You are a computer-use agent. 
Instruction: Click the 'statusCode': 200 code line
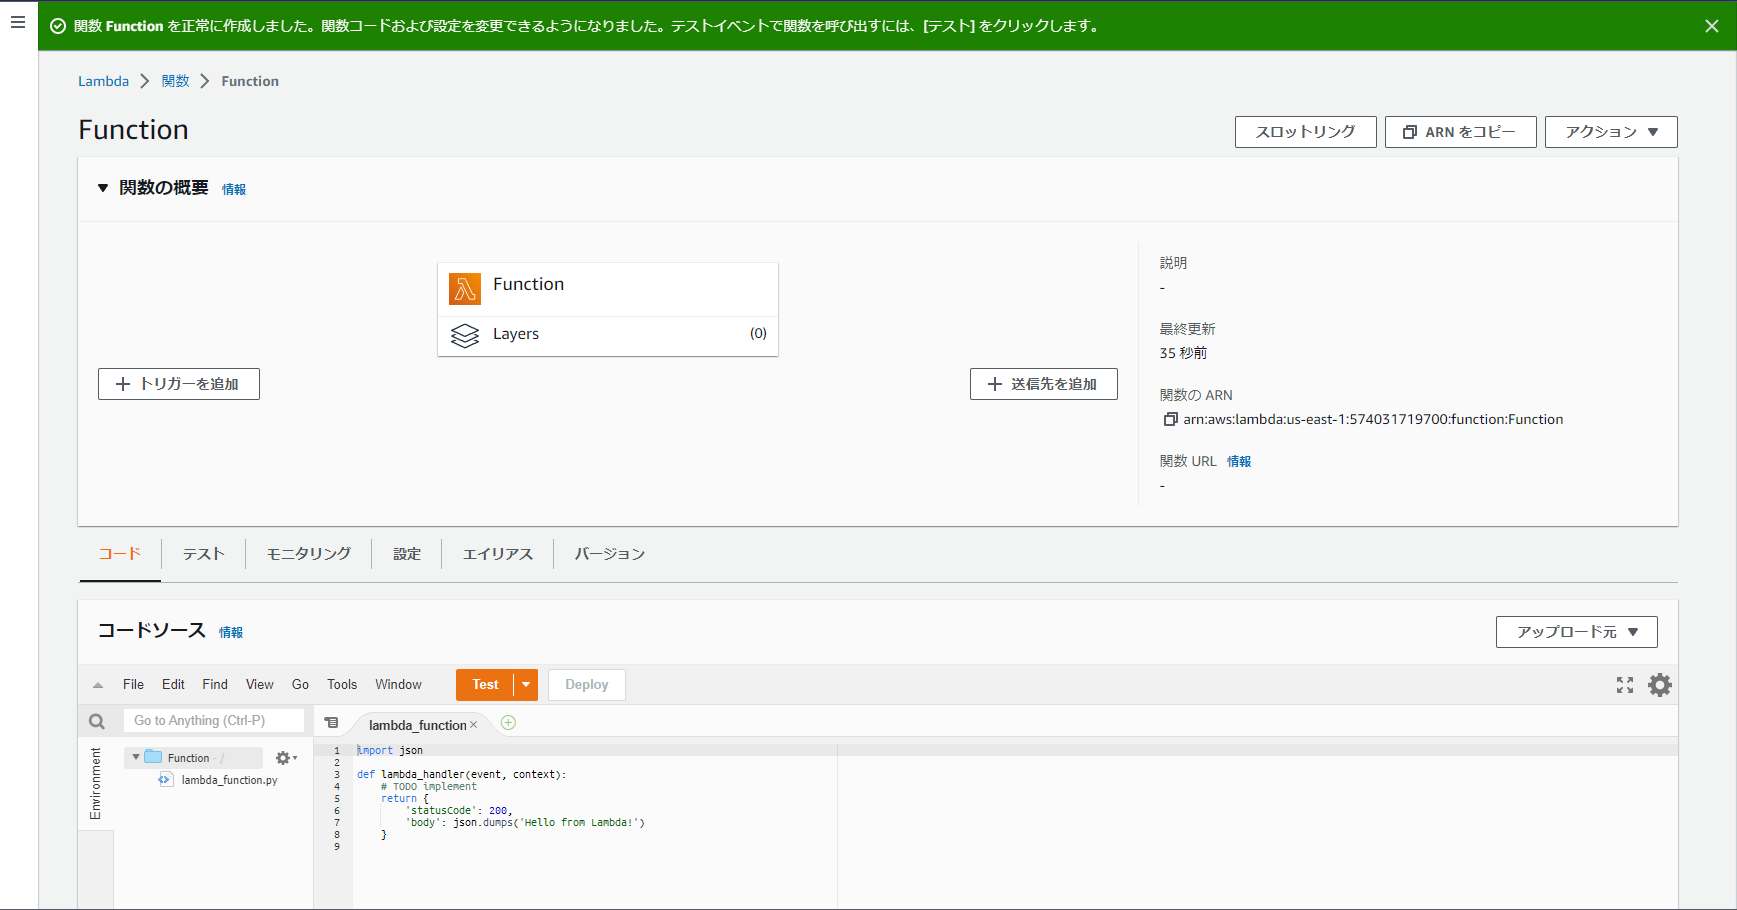pyautogui.click(x=459, y=811)
